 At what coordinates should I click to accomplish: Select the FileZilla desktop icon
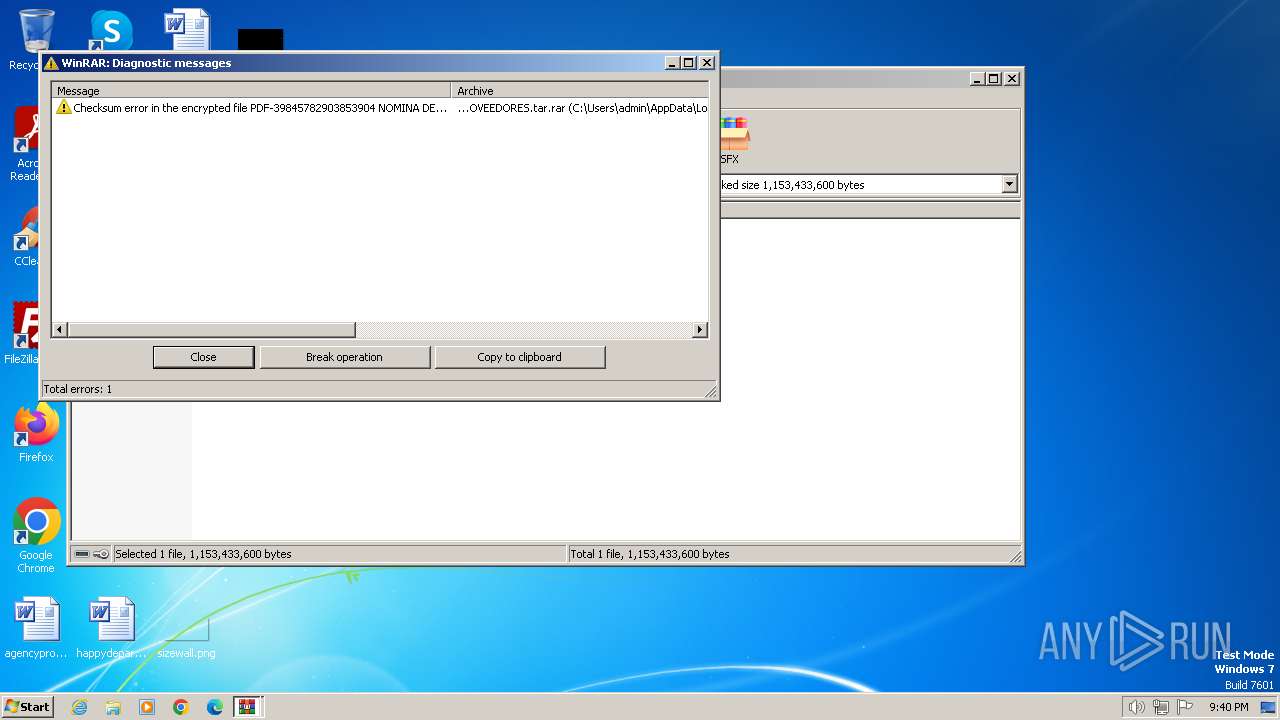coord(24,333)
